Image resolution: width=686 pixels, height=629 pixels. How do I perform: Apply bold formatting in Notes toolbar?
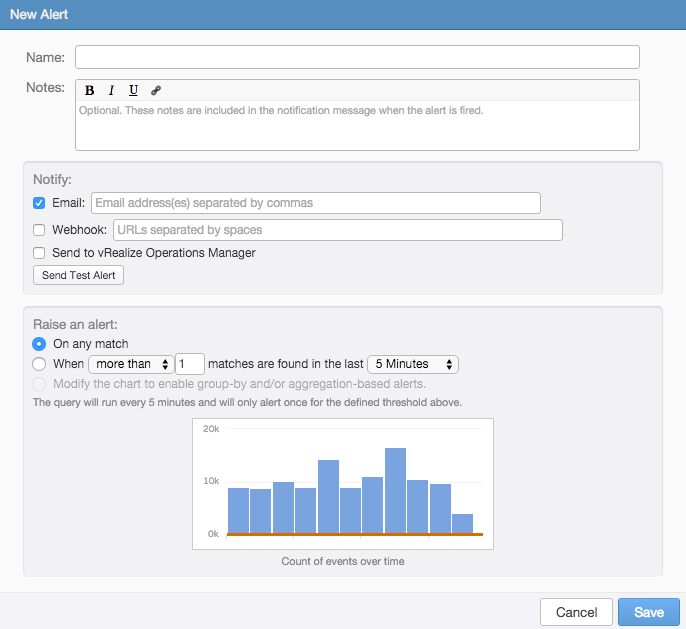point(90,90)
